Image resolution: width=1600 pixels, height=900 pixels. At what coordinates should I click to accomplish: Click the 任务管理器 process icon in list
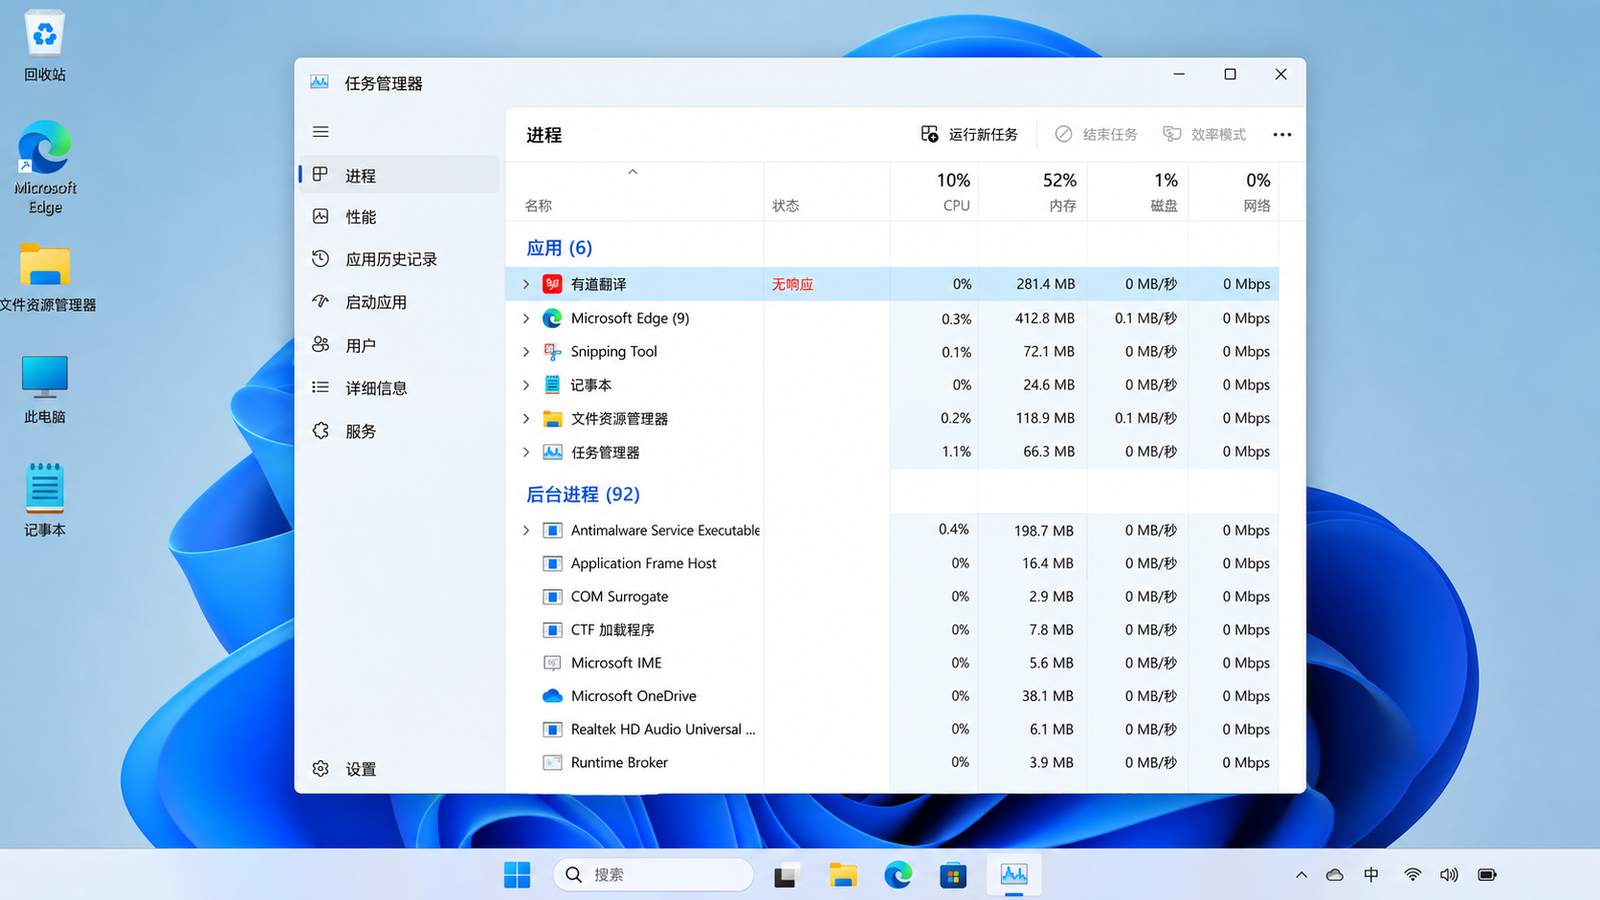click(x=552, y=452)
